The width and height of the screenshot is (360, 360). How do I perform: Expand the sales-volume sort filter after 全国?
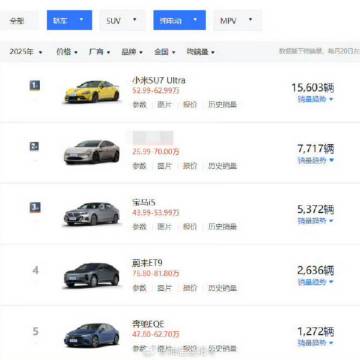click(200, 52)
